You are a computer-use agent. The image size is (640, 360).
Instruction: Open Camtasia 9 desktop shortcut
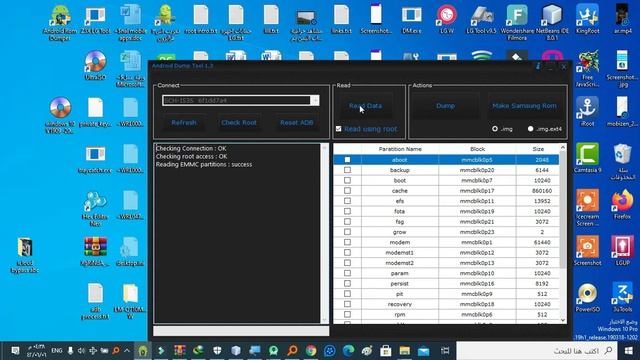point(587,158)
